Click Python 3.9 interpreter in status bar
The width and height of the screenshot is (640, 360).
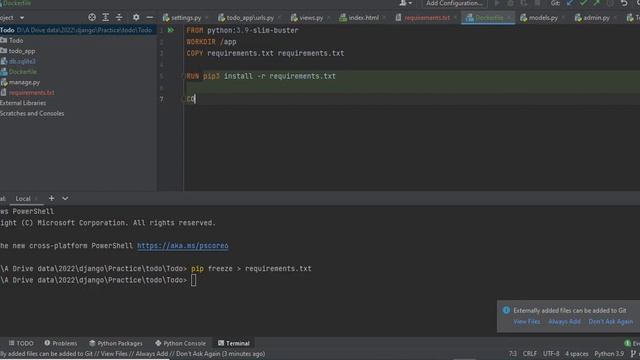tap(609, 353)
